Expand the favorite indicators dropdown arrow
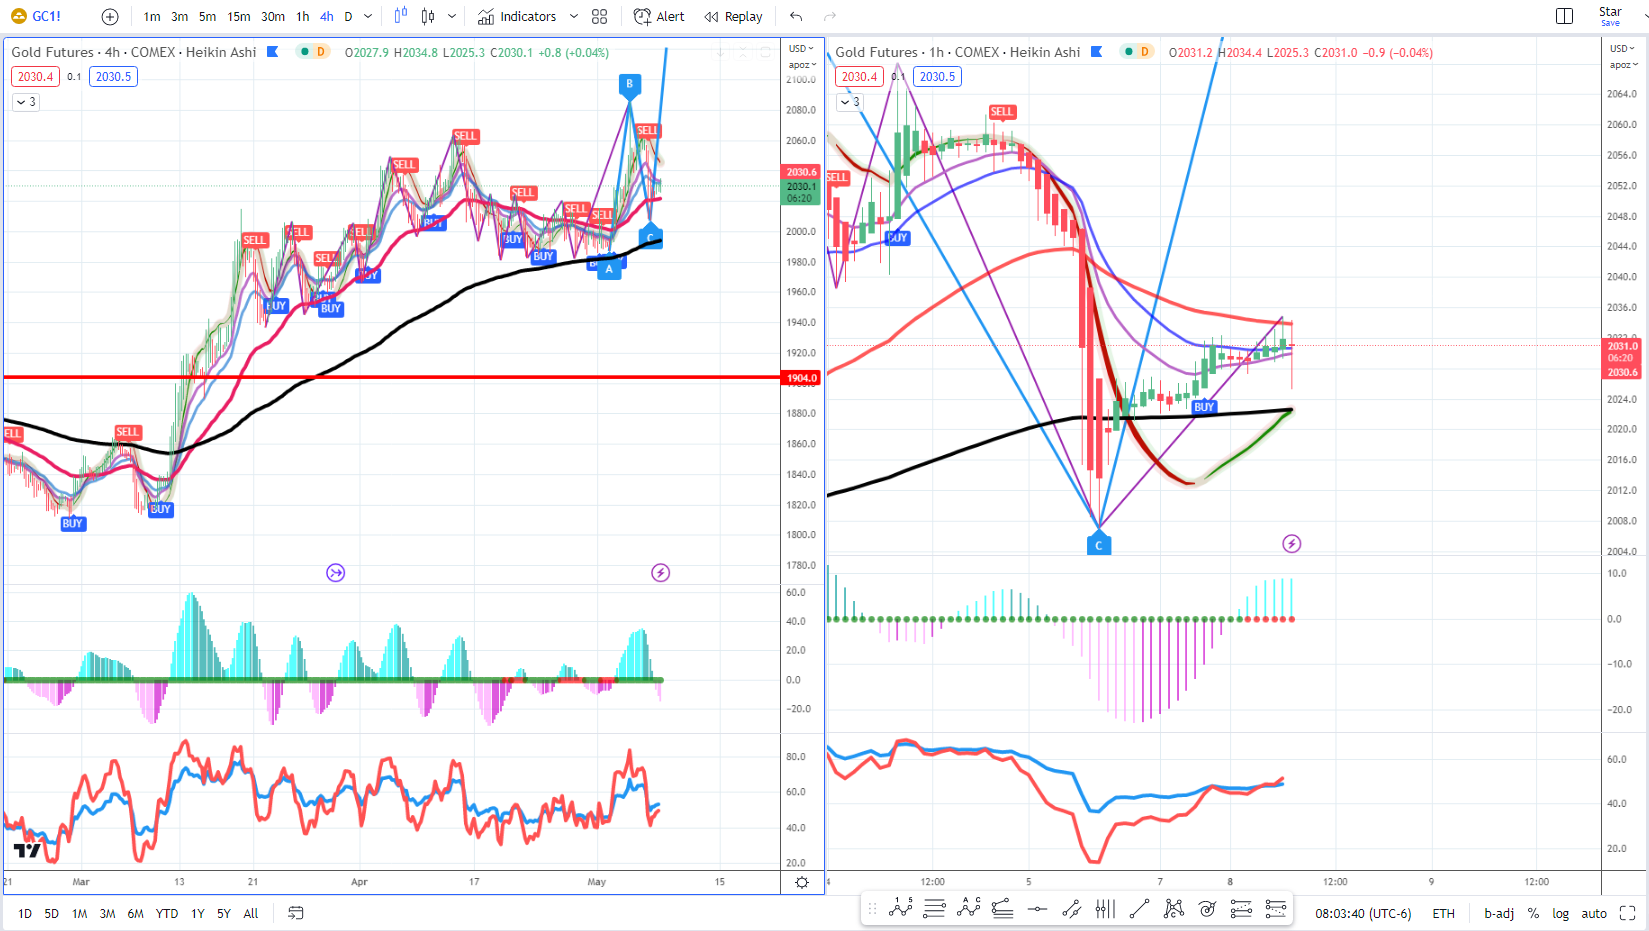 click(574, 16)
